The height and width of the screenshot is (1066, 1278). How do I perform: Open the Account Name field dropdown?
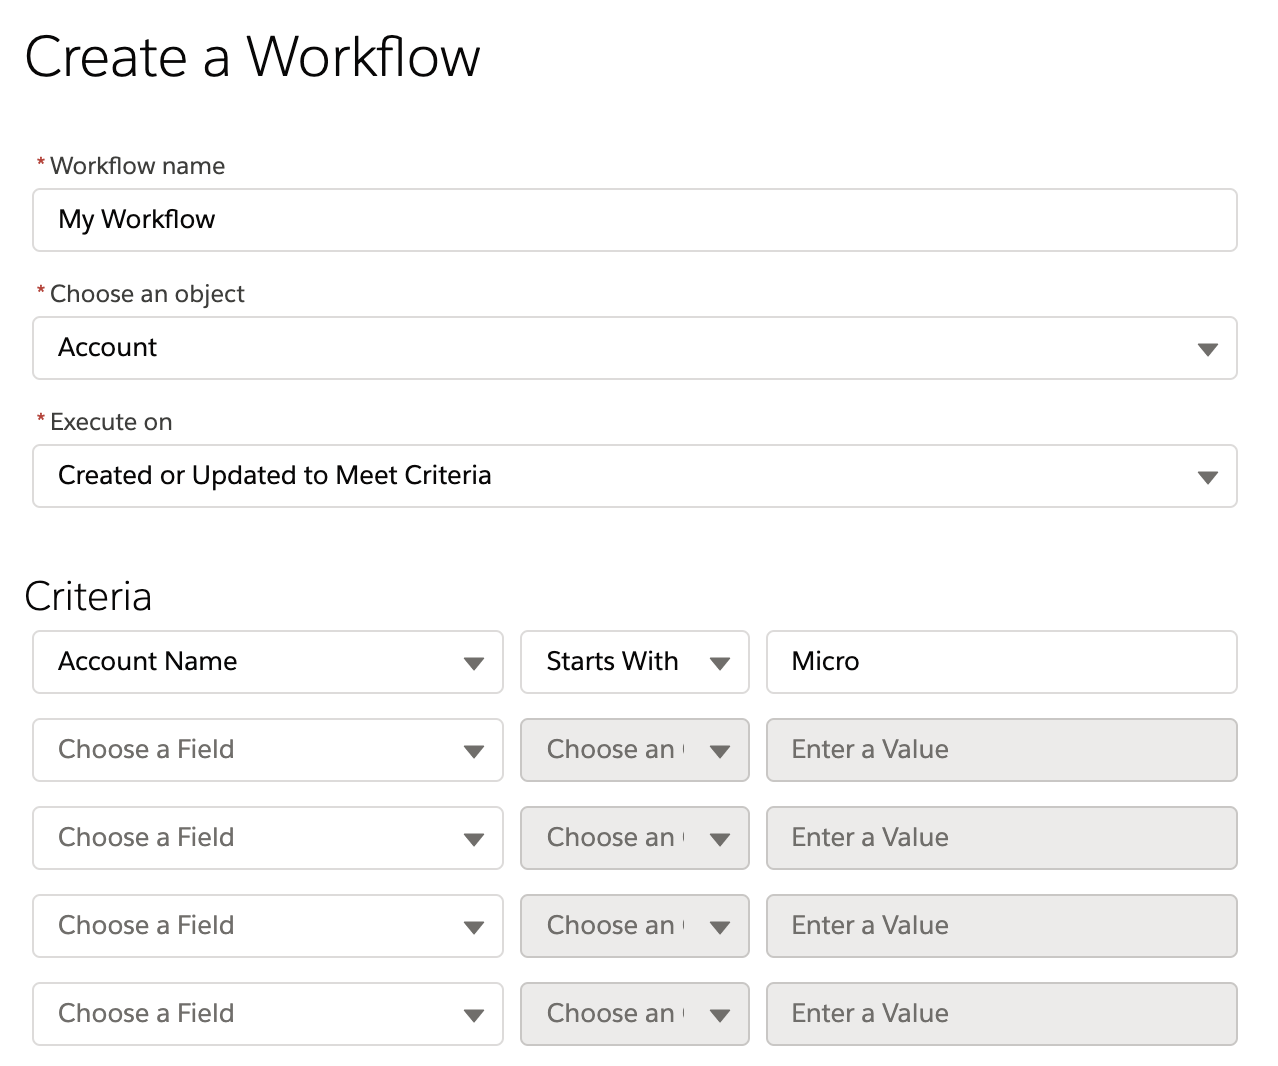click(x=267, y=662)
